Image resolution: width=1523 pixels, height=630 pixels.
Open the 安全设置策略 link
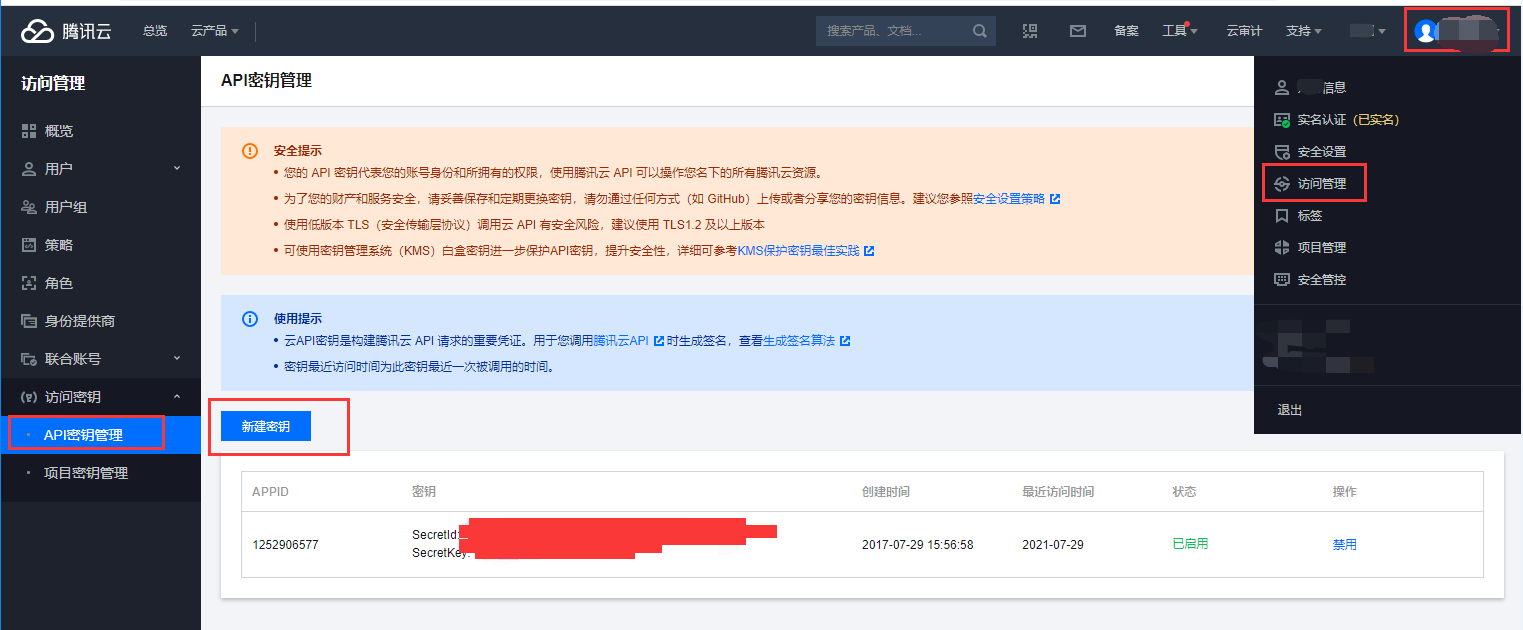(x=1009, y=199)
